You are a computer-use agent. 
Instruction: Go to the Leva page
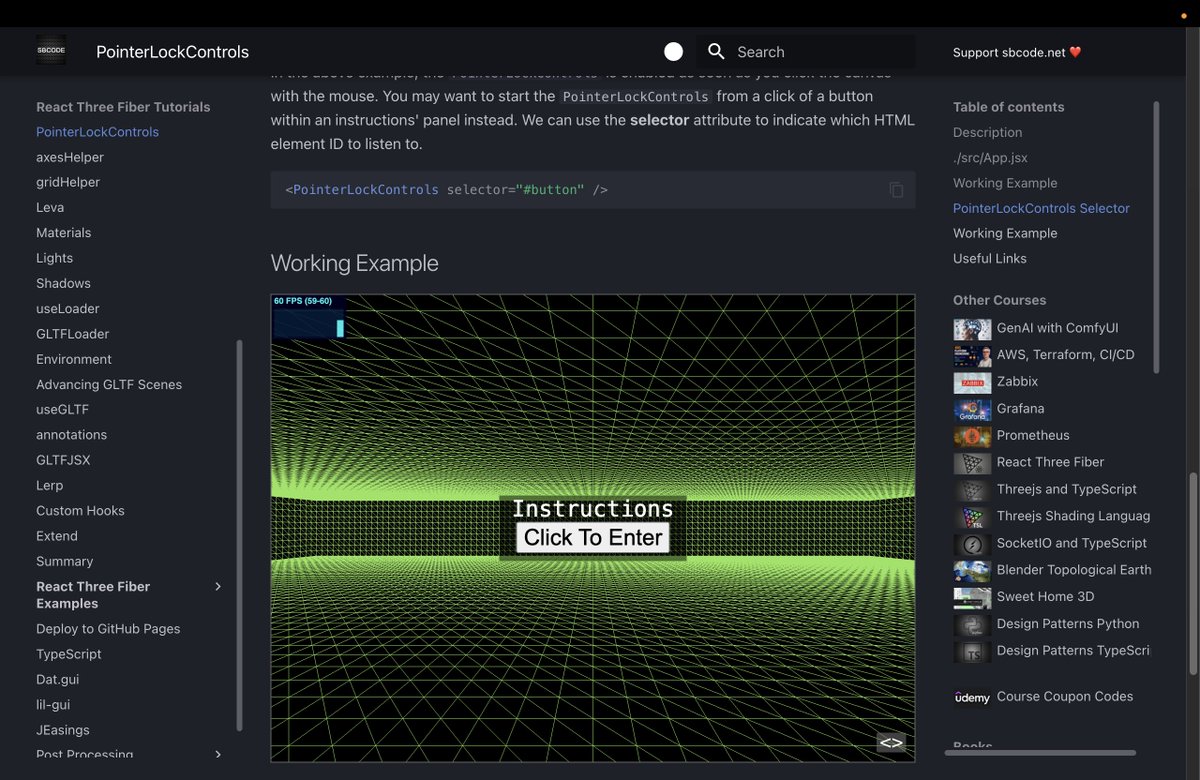[x=50, y=207]
